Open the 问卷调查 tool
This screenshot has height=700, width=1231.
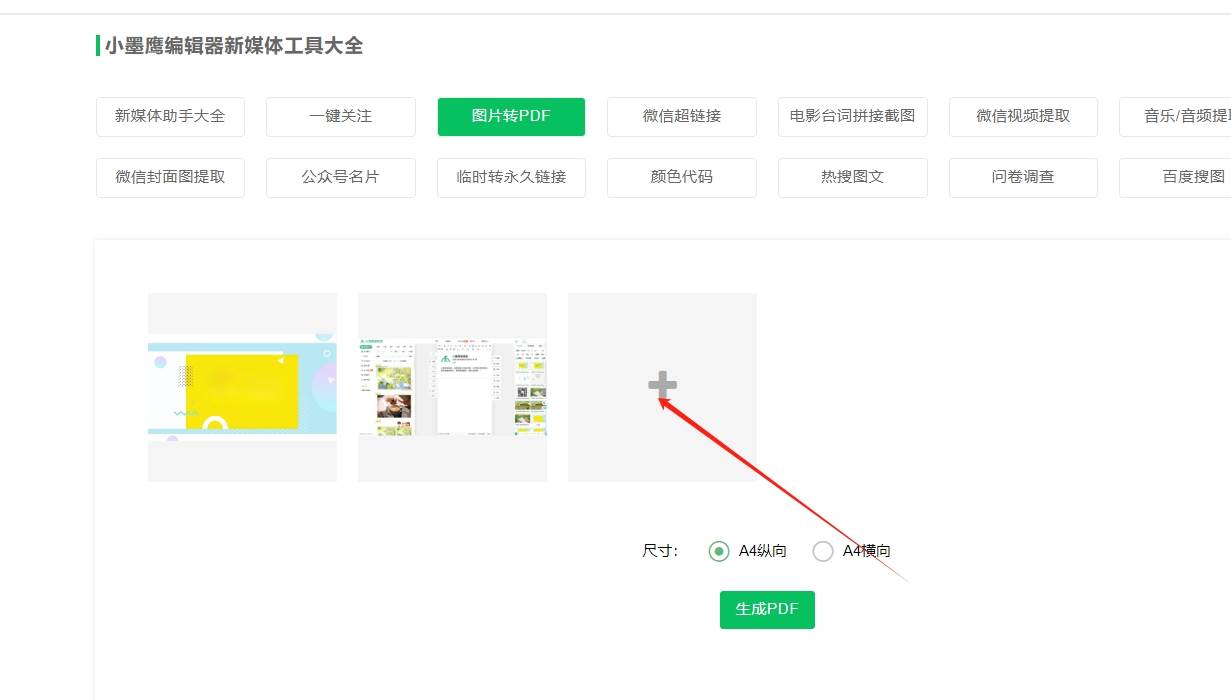coord(1023,177)
